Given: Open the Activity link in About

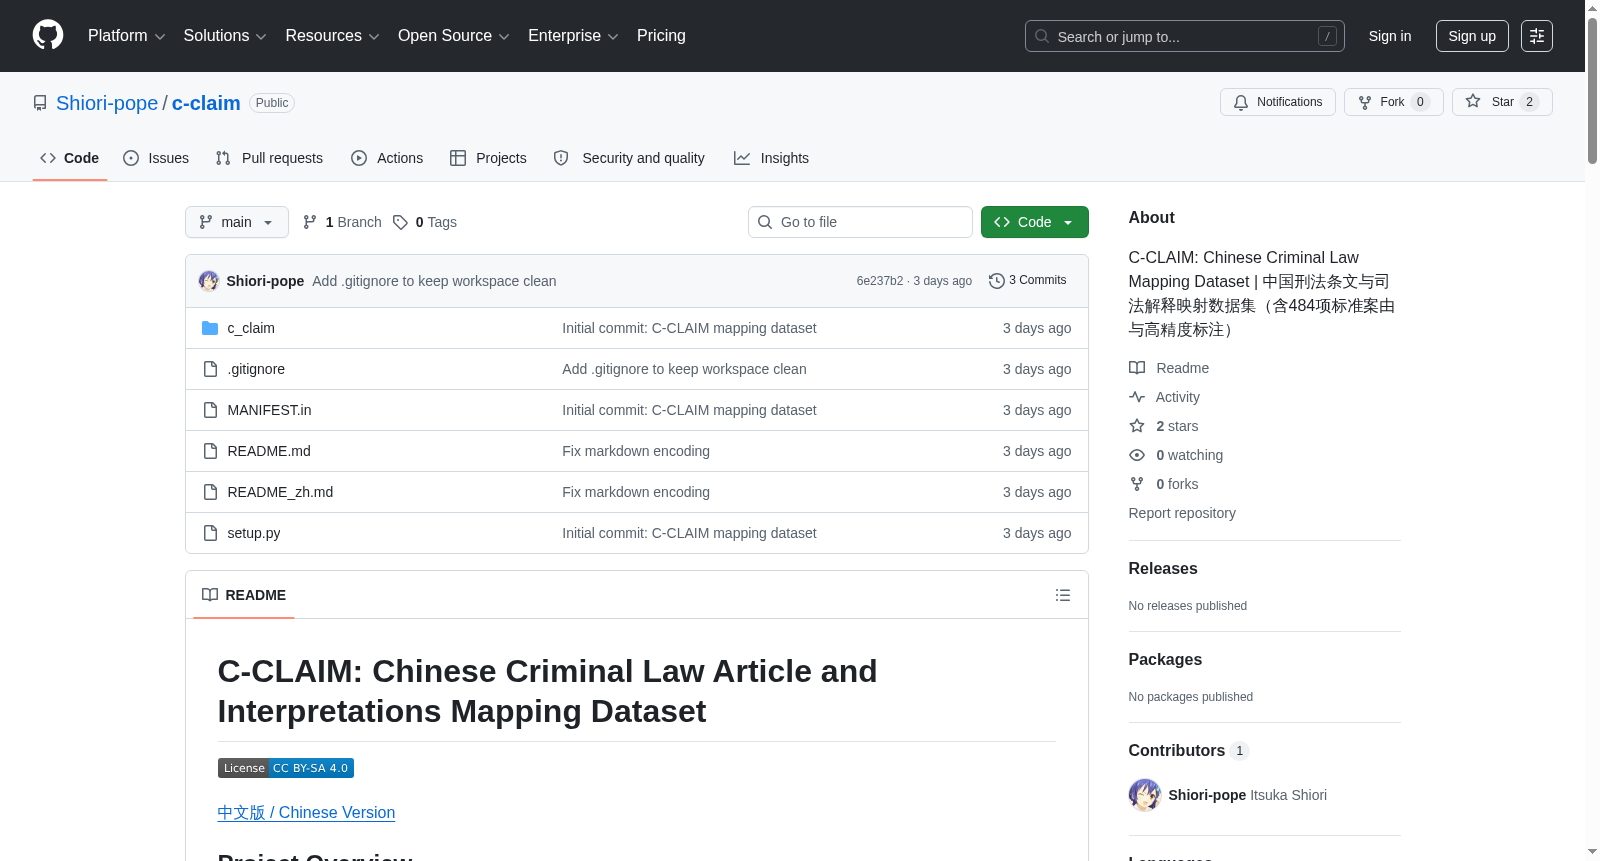Looking at the screenshot, I should pos(1164,397).
